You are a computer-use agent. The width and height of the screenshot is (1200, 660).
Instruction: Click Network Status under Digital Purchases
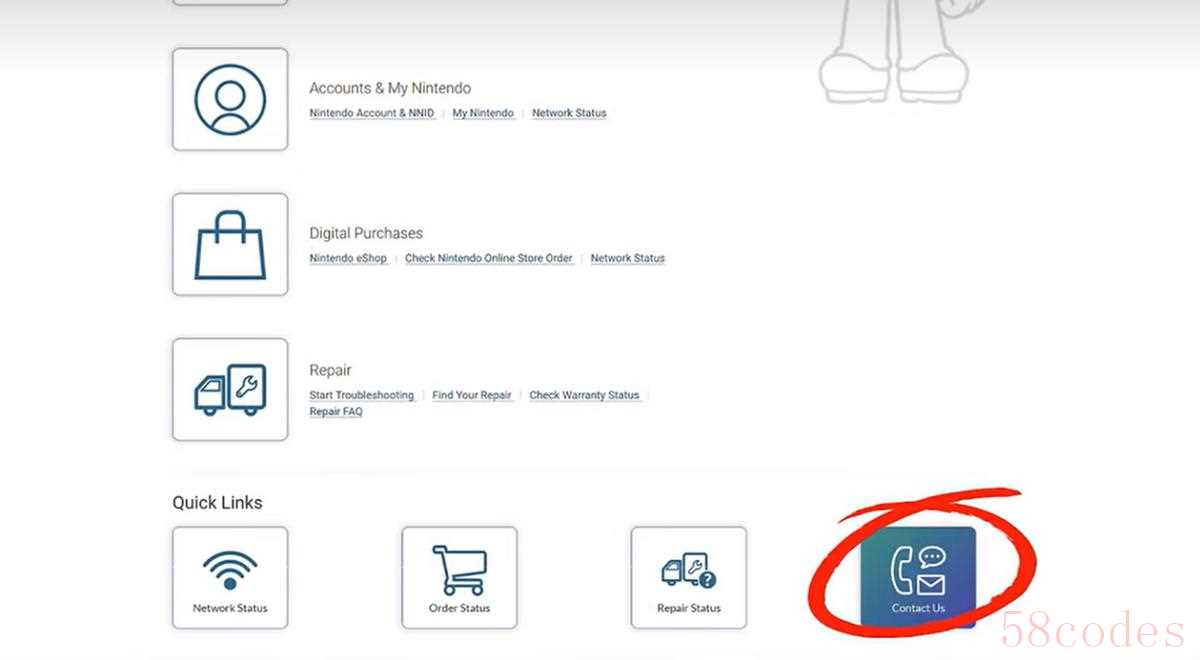(627, 259)
